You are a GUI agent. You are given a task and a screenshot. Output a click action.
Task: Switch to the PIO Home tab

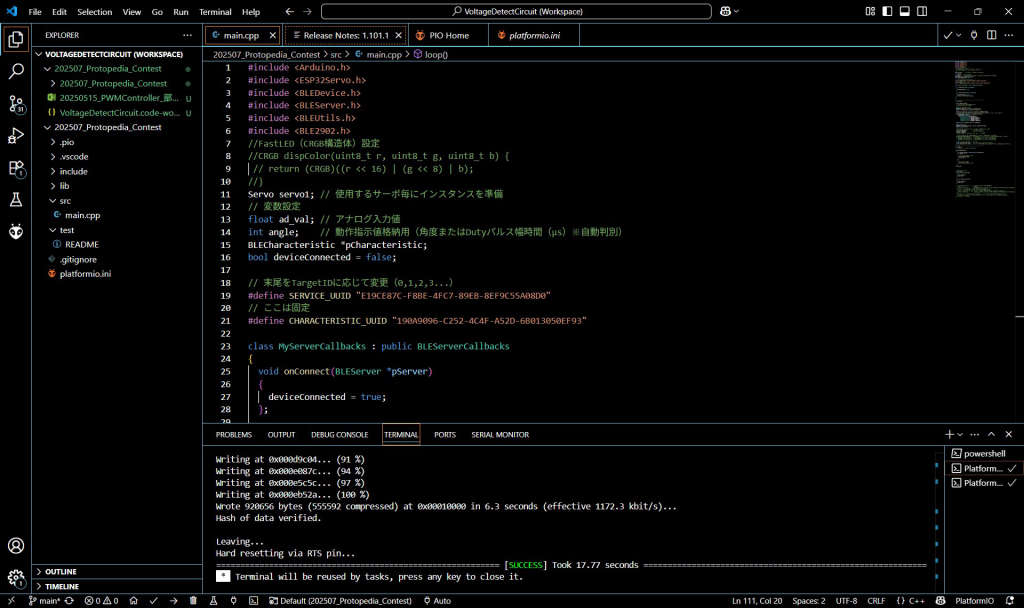point(449,35)
